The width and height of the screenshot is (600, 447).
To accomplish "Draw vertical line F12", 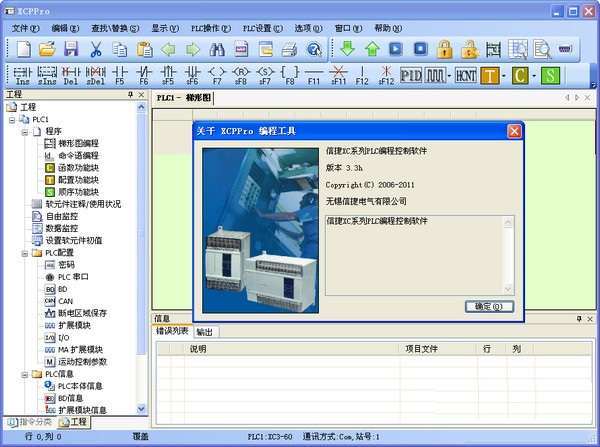I will click(x=362, y=75).
